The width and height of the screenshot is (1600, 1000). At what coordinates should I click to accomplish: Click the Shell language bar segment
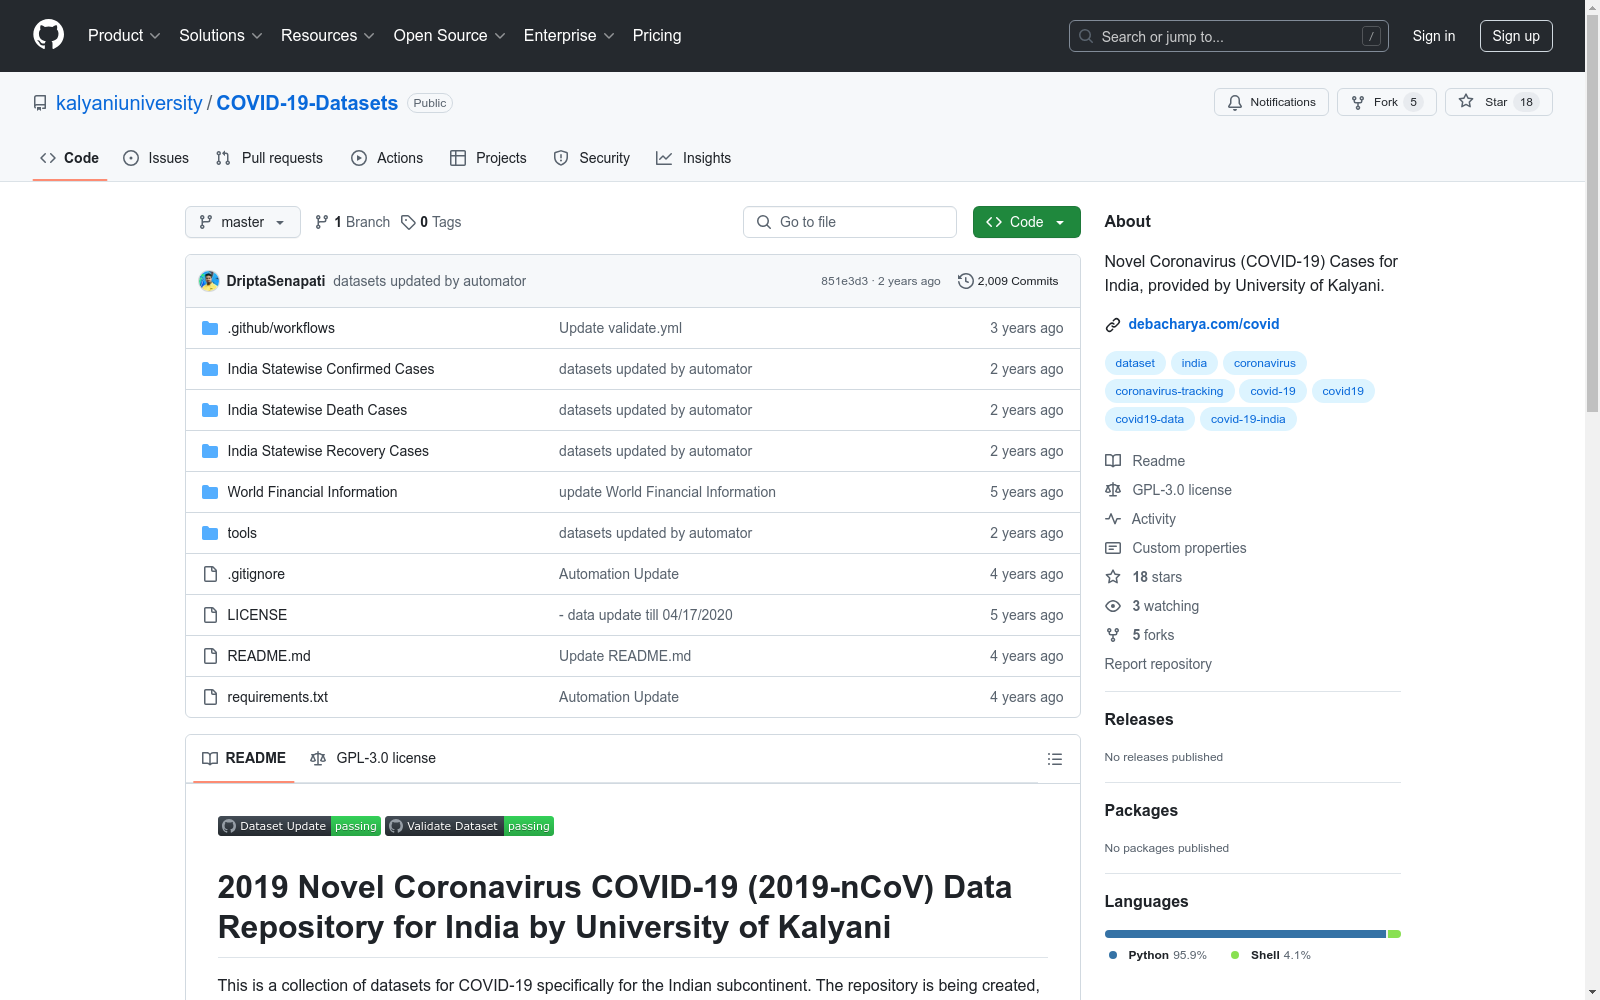click(x=1394, y=934)
